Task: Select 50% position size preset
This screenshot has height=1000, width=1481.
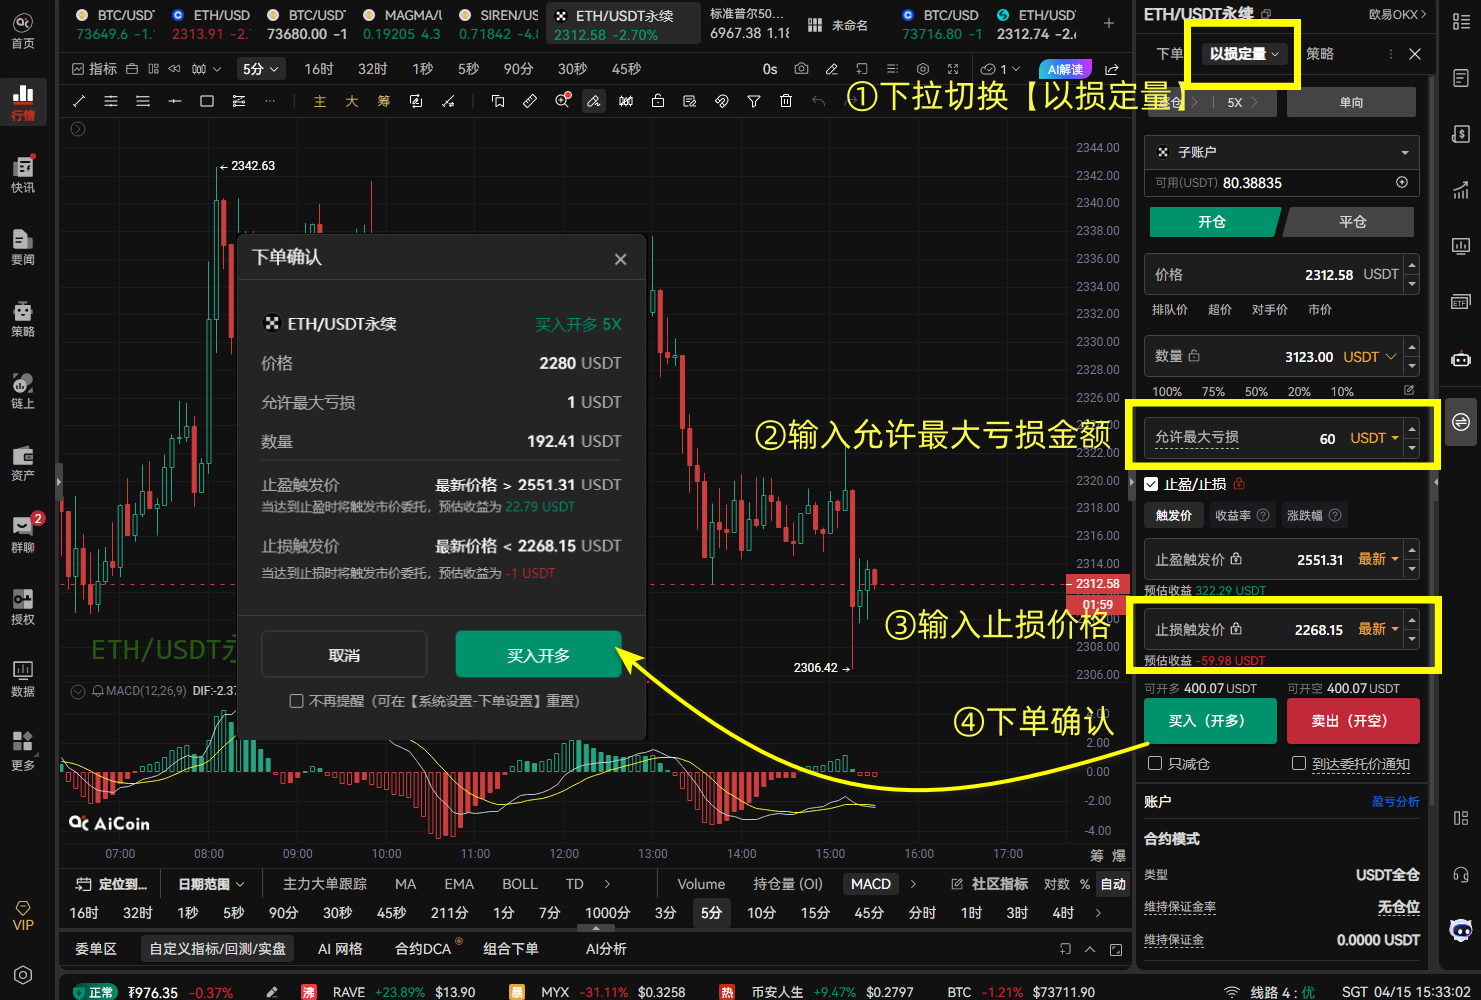Action: click(x=1257, y=391)
